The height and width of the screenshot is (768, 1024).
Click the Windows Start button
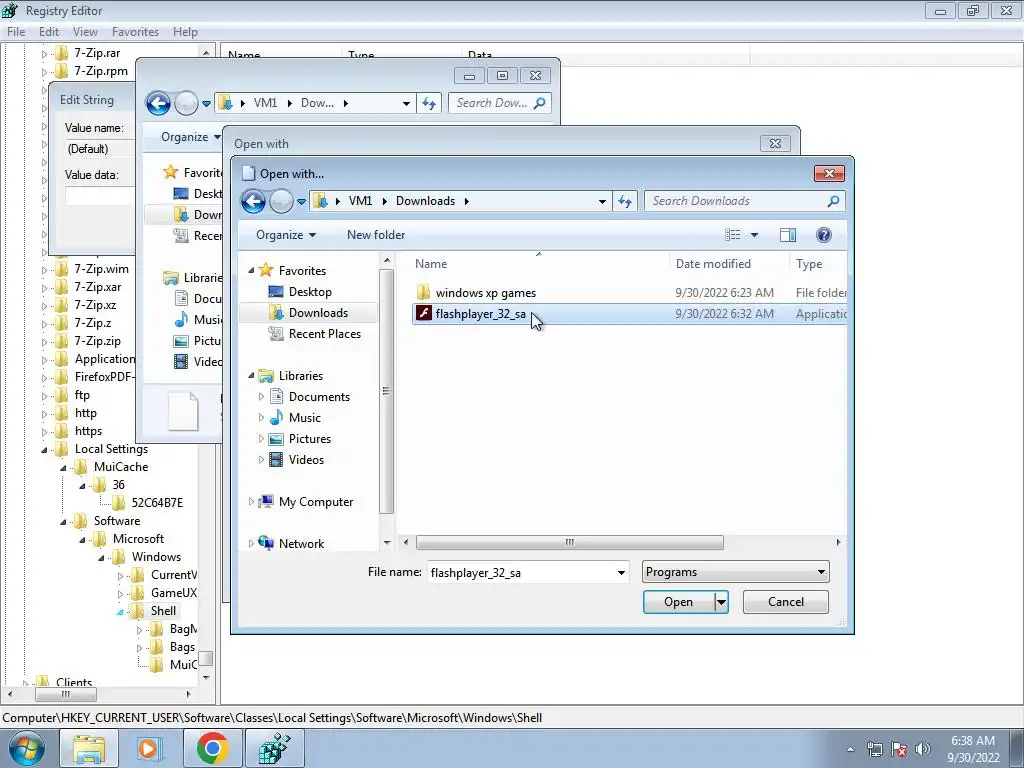pos(27,749)
